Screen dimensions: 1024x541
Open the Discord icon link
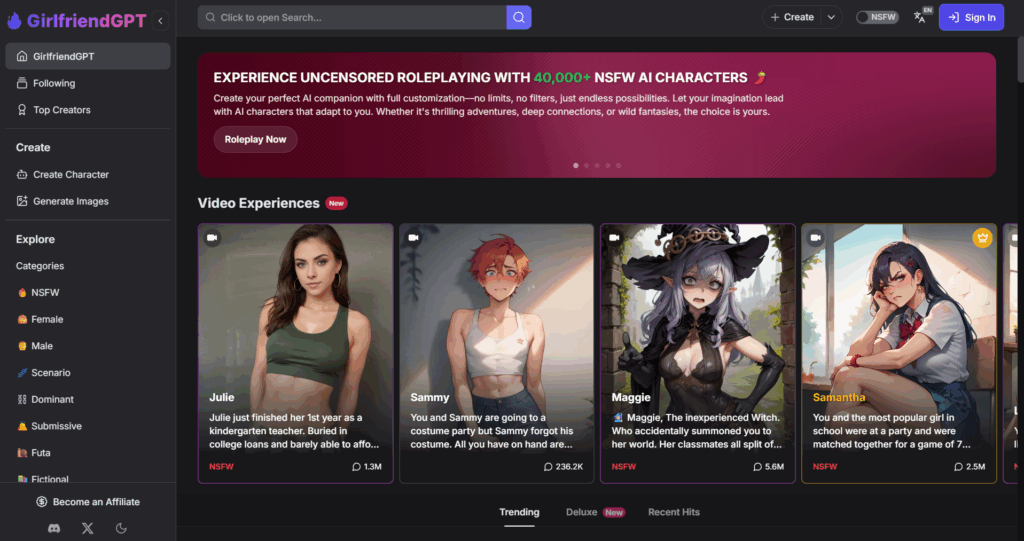click(x=54, y=527)
